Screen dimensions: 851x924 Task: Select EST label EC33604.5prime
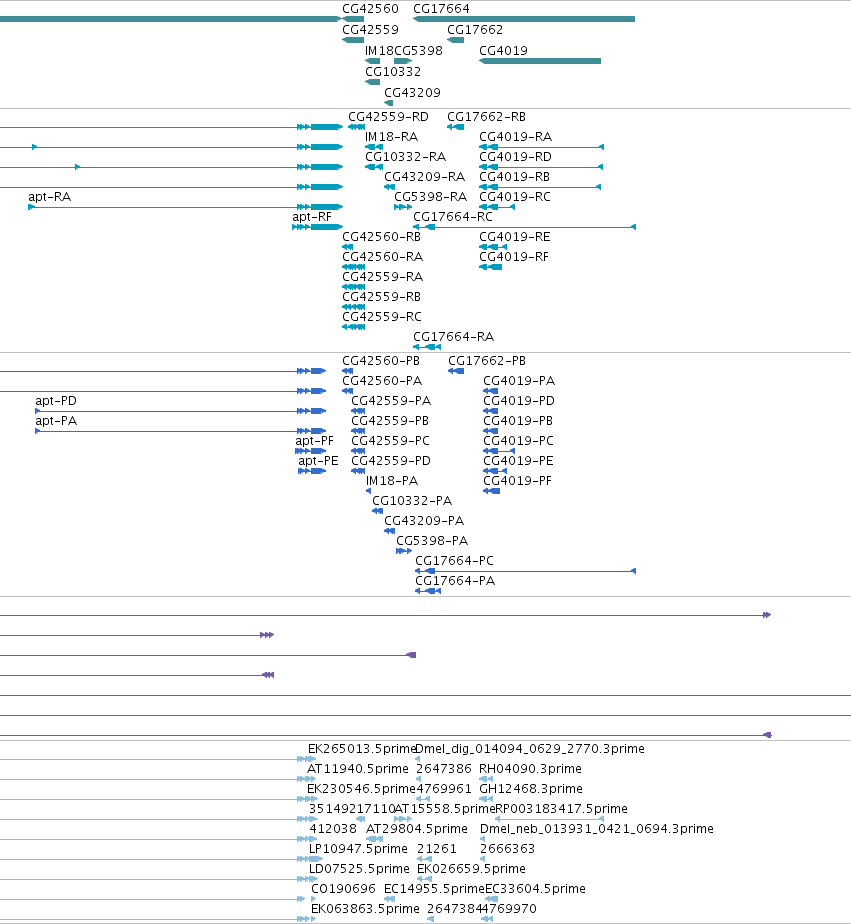click(x=535, y=889)
